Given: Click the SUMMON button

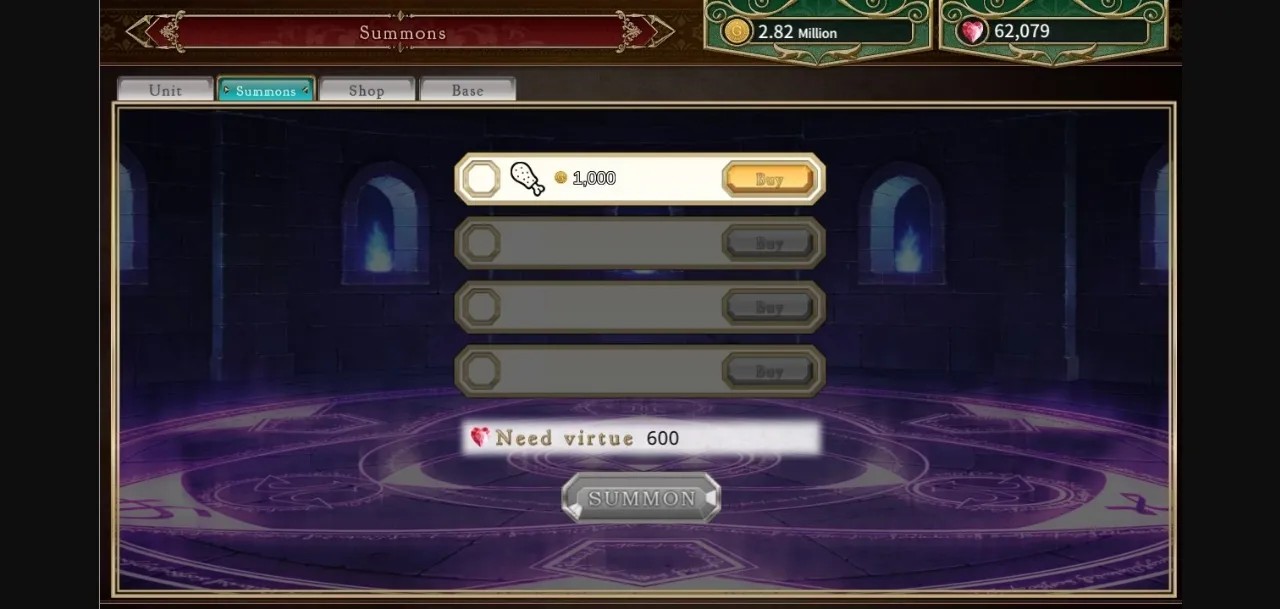Looking at the screenshot, I should click(x=641, y=498).
